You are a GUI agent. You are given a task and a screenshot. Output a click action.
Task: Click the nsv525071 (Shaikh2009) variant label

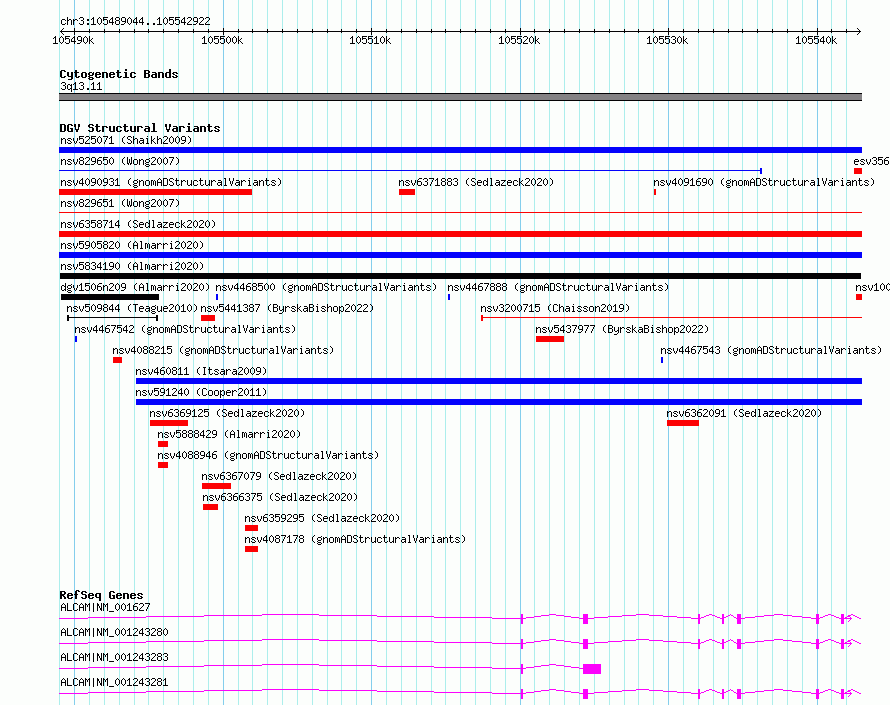tap(126, 140)
